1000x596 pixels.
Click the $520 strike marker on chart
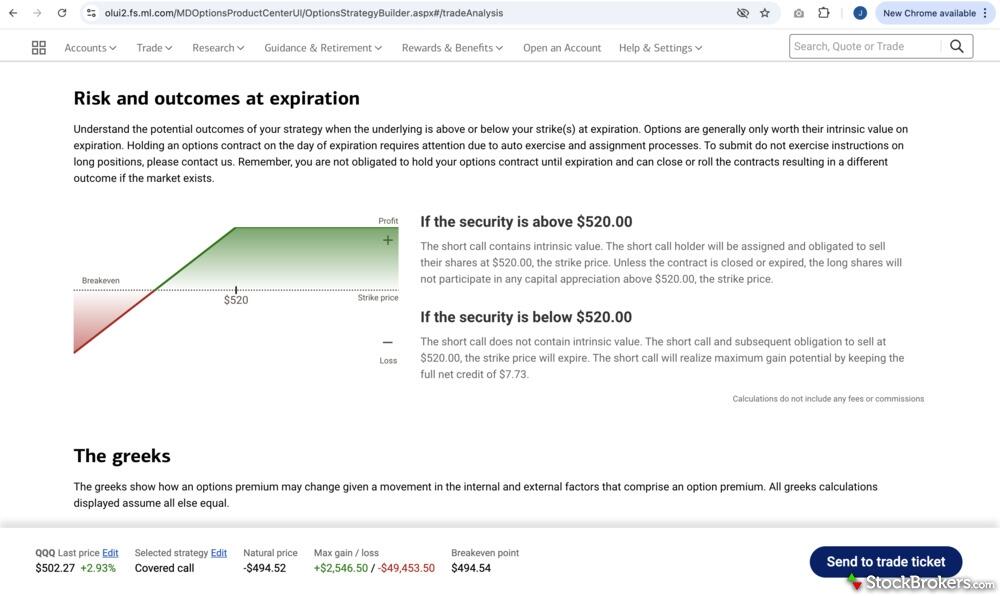click(236, 295)
